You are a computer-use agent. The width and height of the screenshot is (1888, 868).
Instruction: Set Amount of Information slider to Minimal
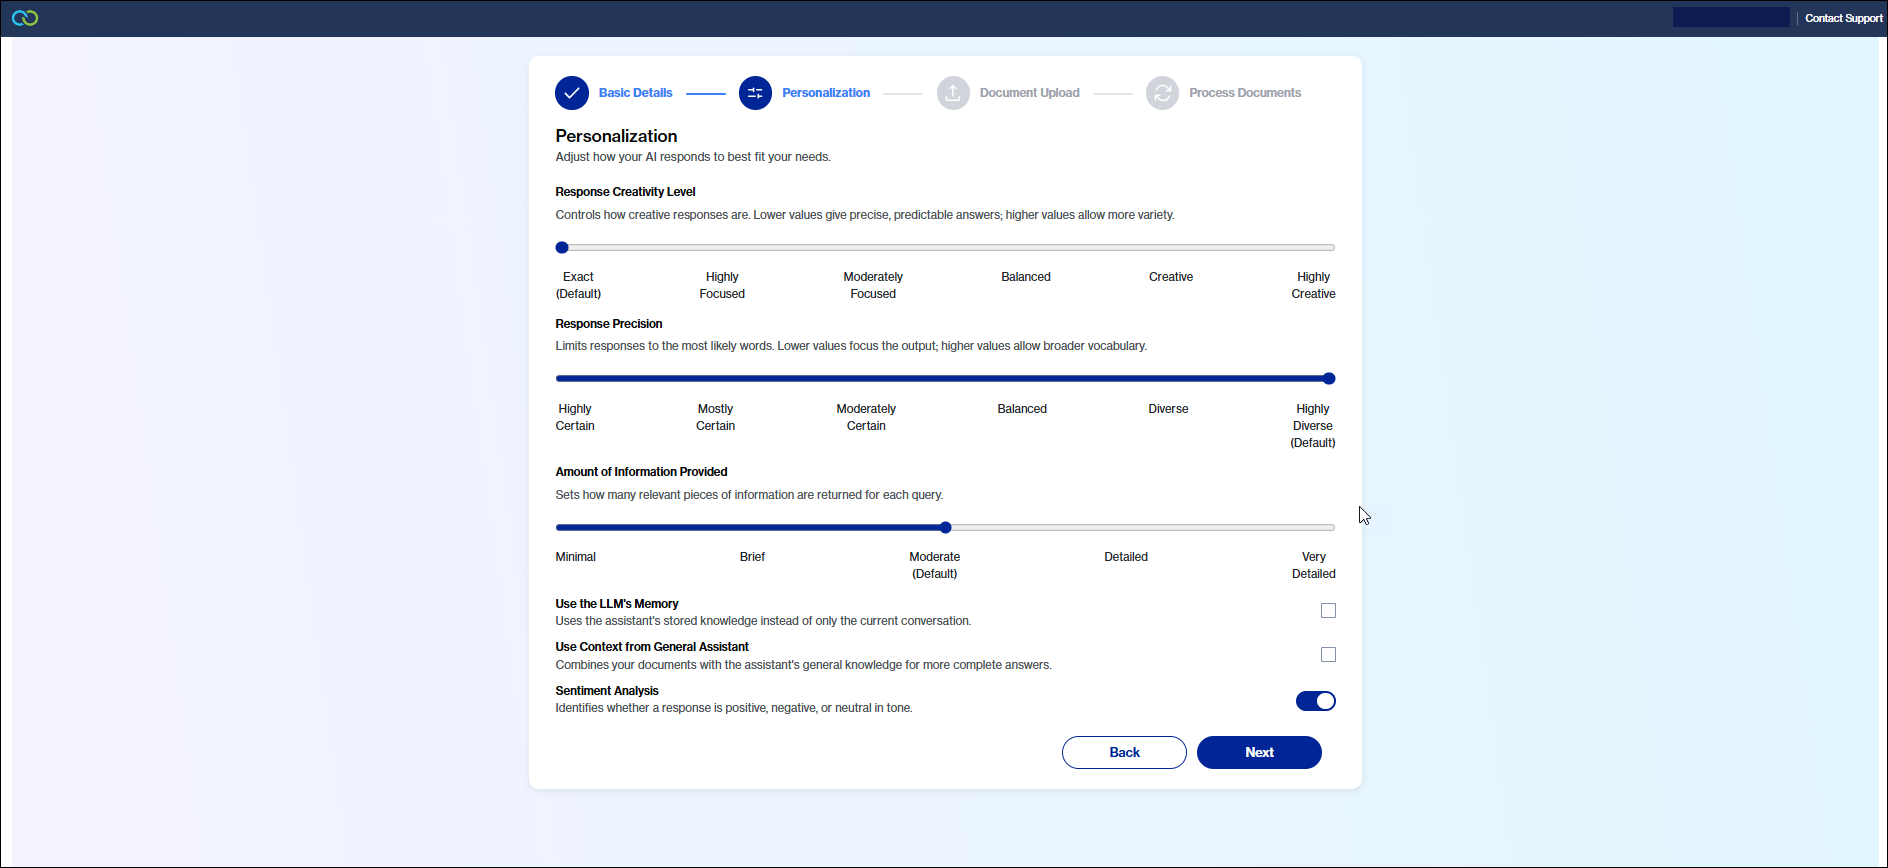click(x=562, y=528)
